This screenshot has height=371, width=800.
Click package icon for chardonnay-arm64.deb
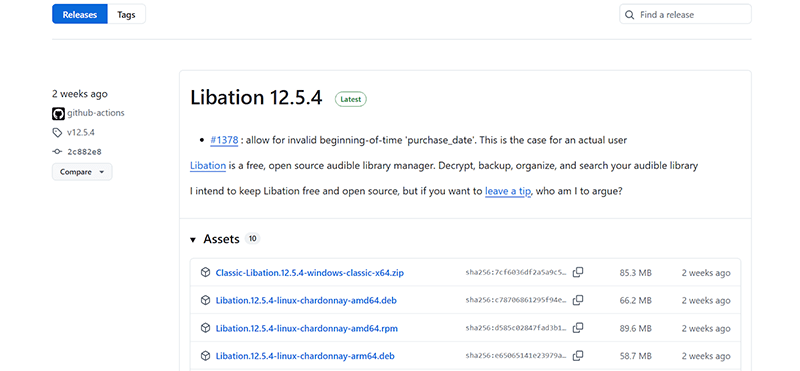[205, 356]
